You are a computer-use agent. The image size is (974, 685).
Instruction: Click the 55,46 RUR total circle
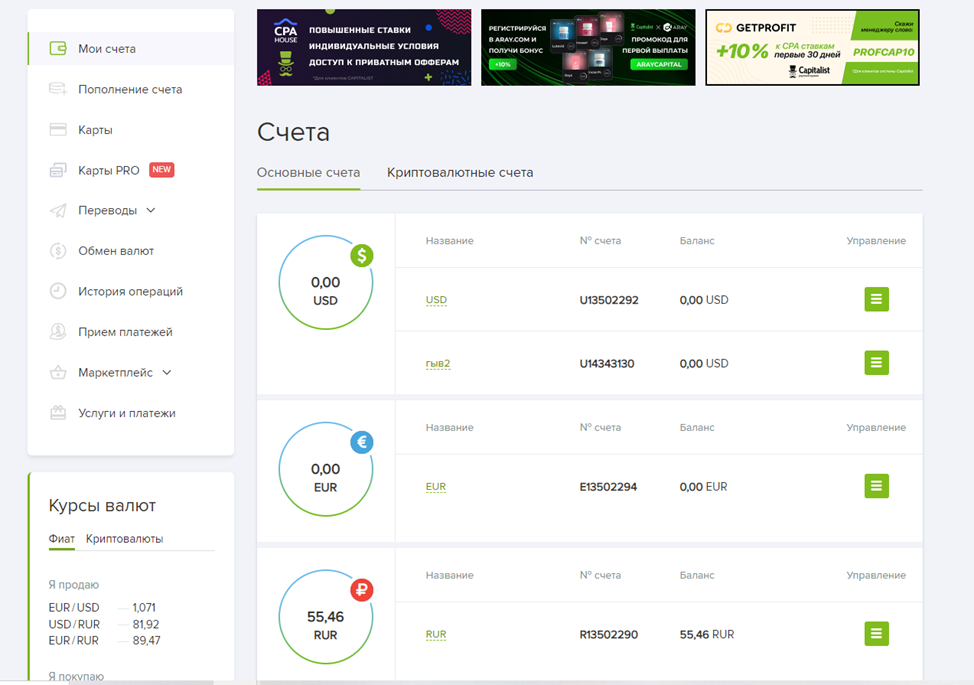325,617
